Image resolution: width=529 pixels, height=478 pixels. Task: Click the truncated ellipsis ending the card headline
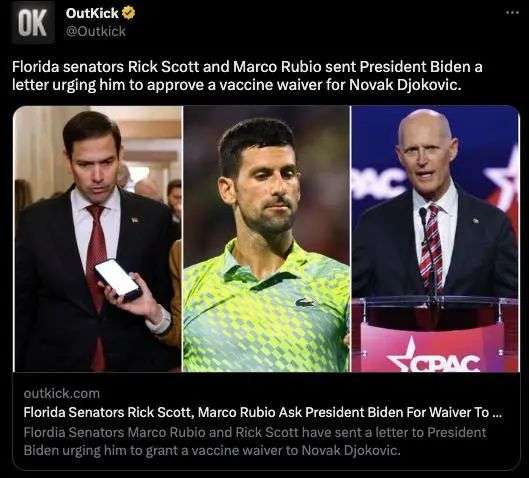coord(497,413)
